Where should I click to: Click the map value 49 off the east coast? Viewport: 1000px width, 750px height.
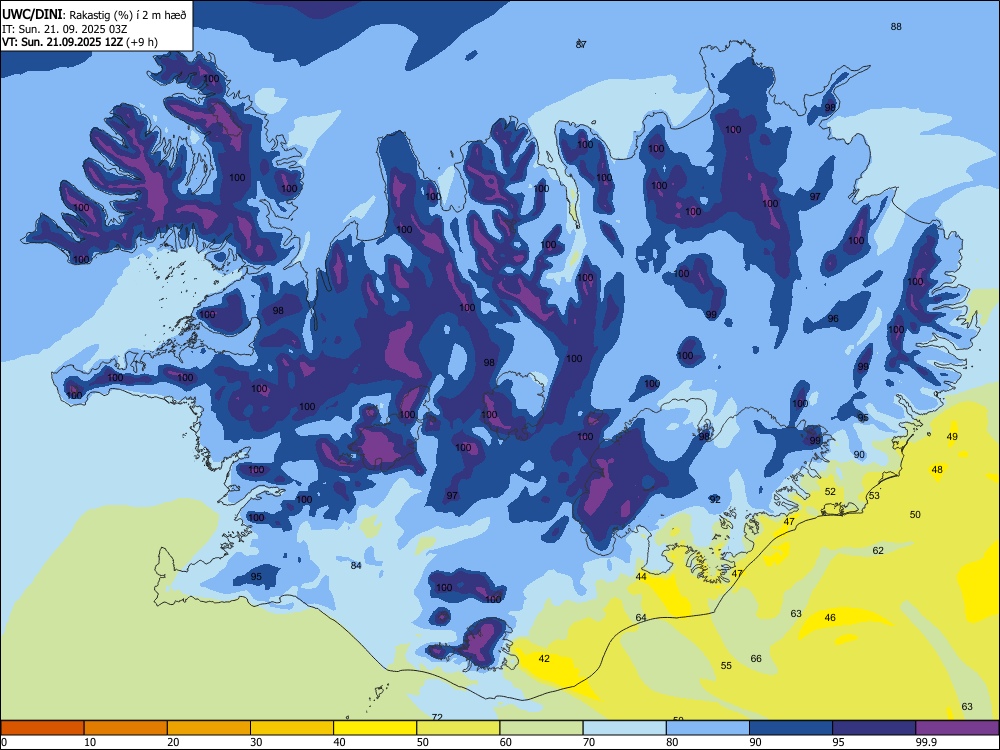coord(952,437)
